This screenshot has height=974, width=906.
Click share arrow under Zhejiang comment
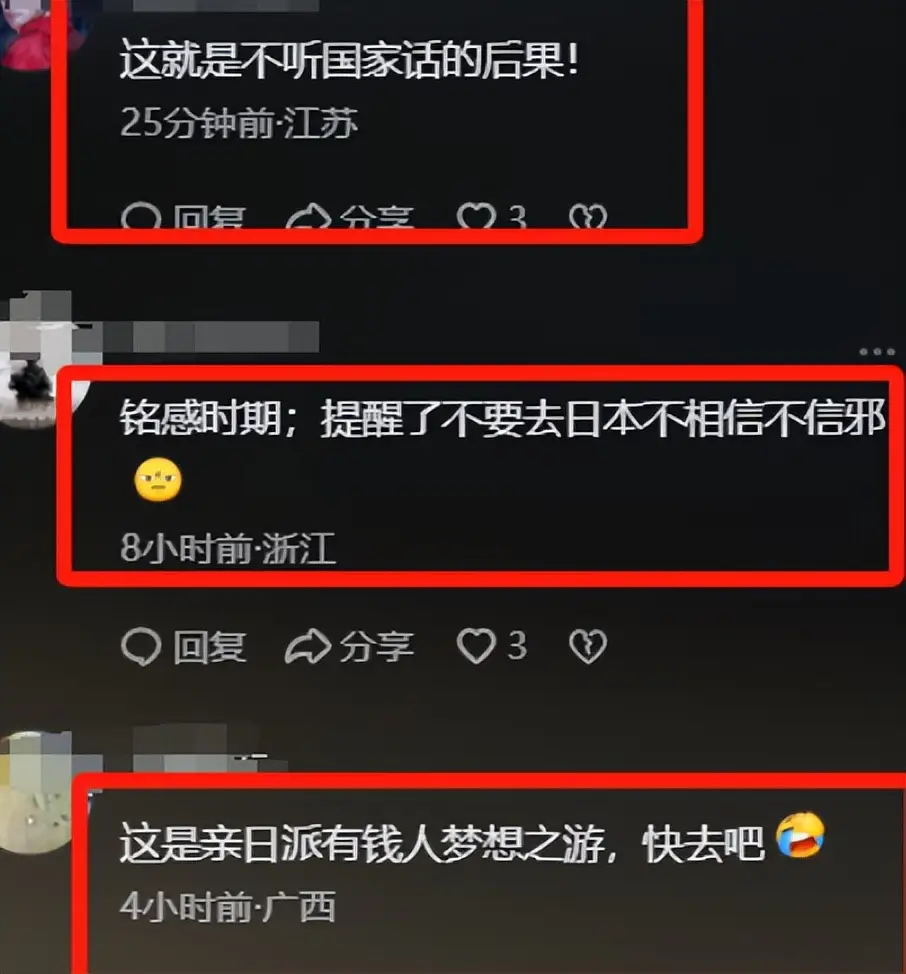(307, 647)
